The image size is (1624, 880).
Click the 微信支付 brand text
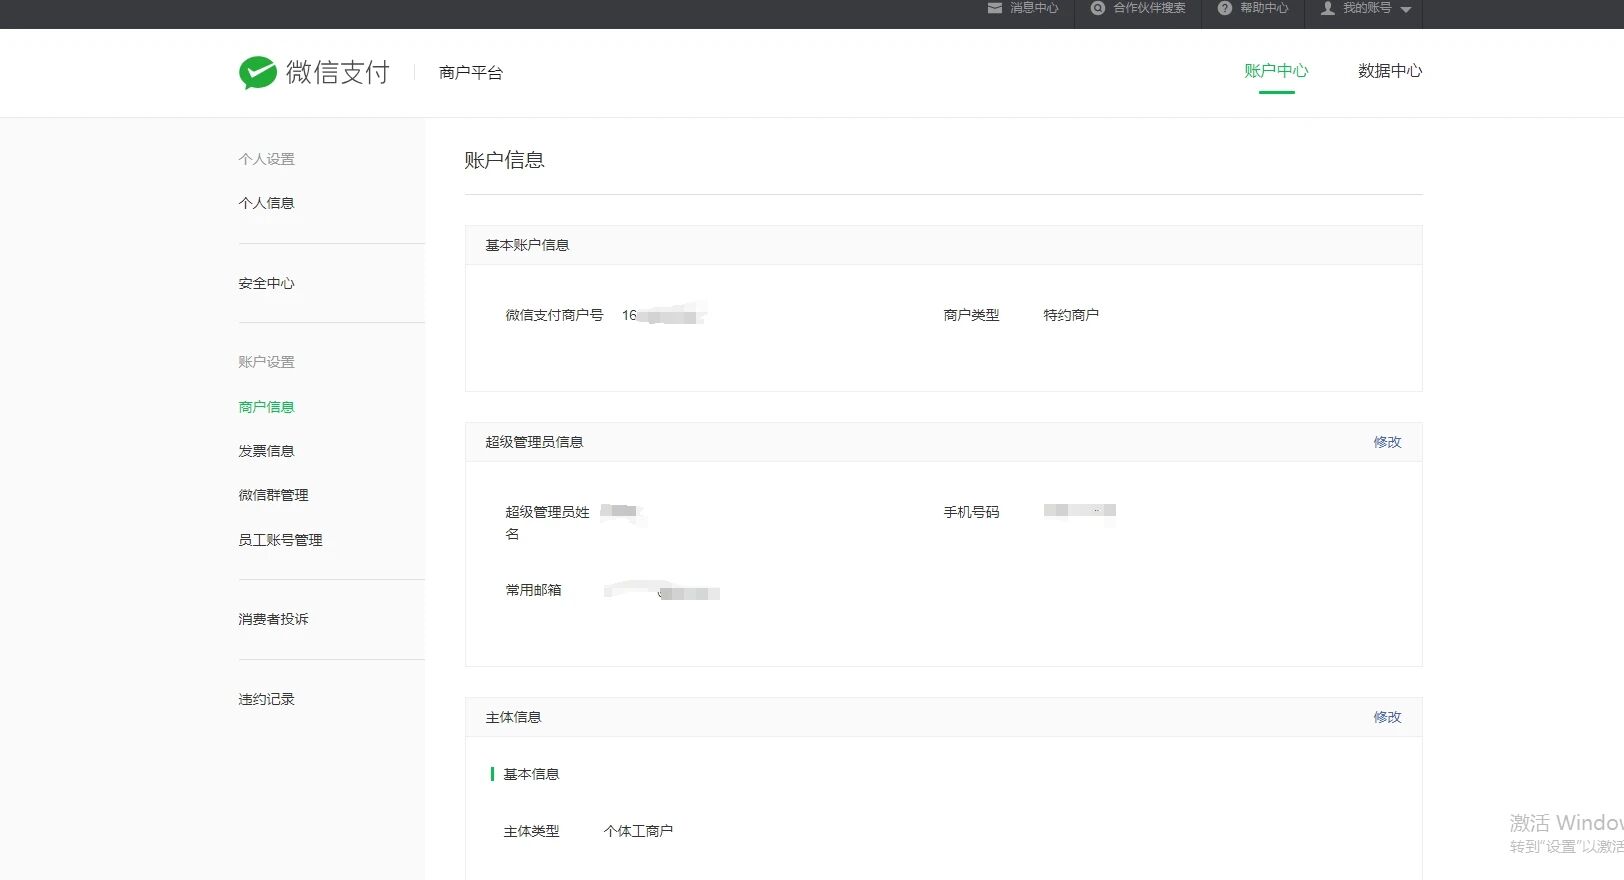tap(337, 72)
